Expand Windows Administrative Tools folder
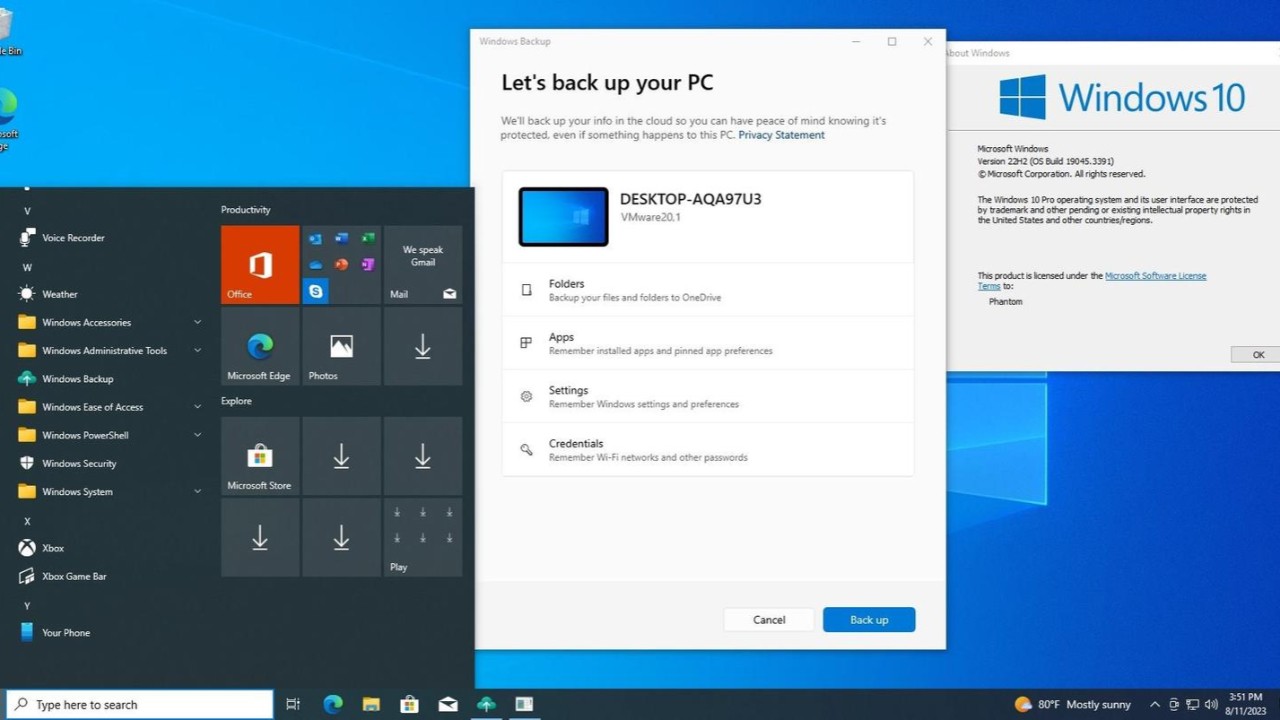Screen dimensions: 1280x720 point(104,350)
